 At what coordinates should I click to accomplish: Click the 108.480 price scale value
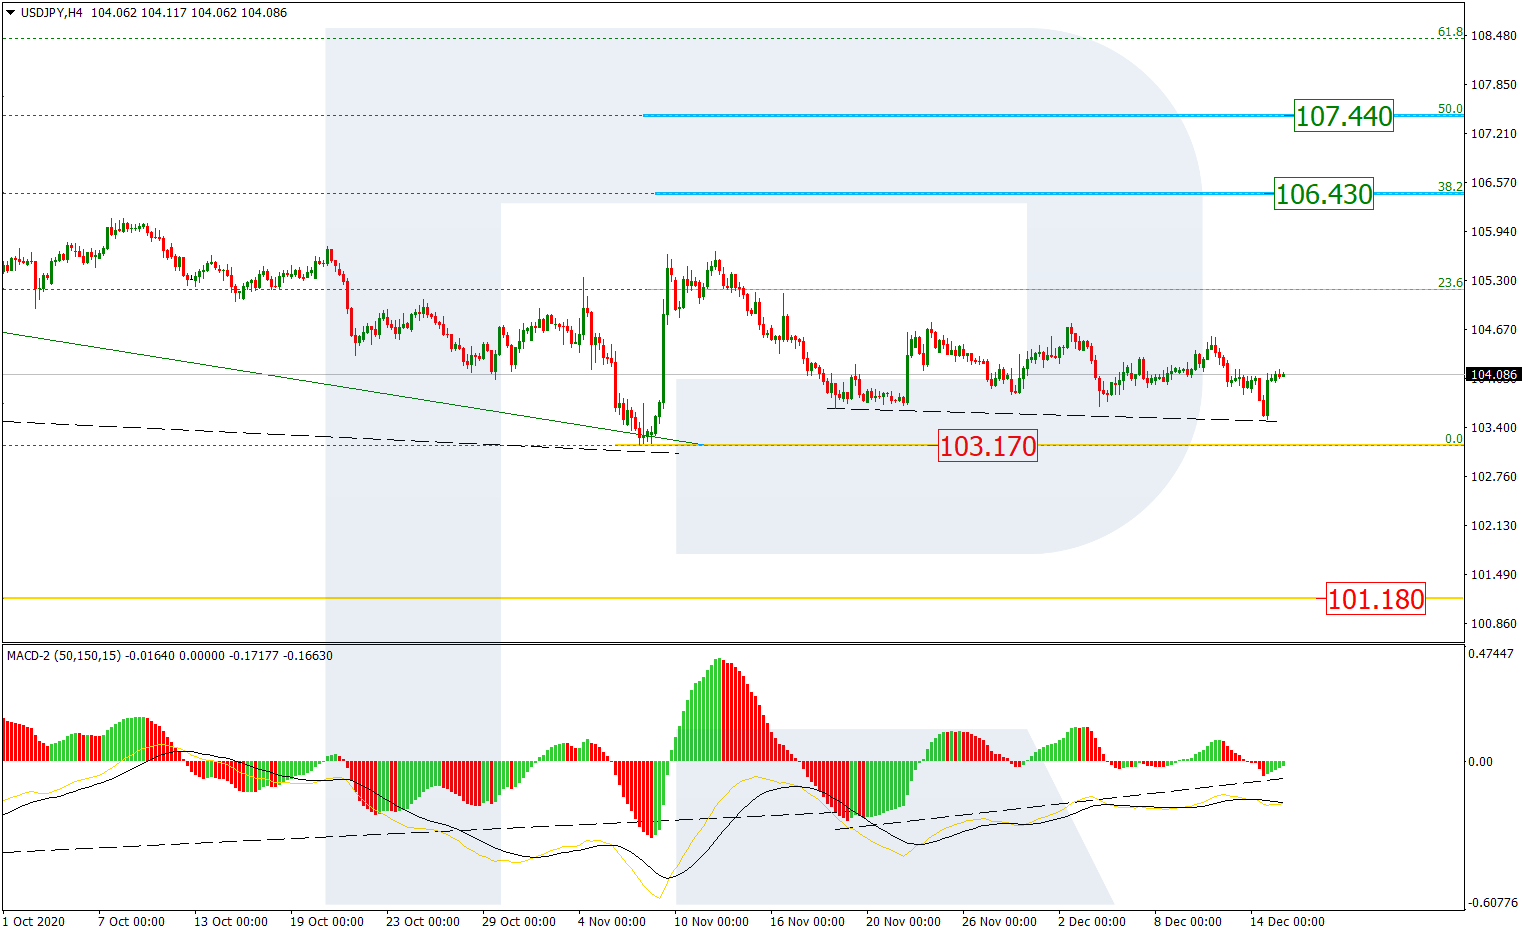click(x=1494, y=36)
